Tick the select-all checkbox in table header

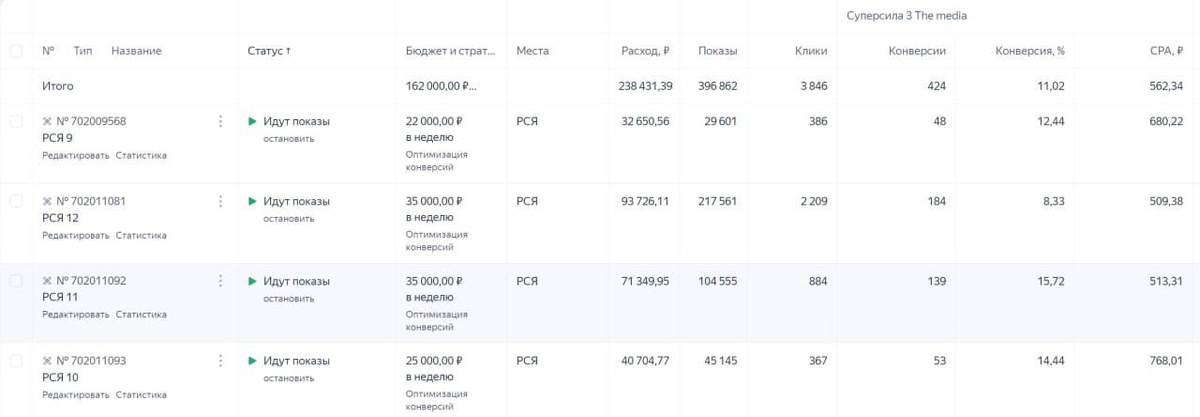(x=16, y=51)
